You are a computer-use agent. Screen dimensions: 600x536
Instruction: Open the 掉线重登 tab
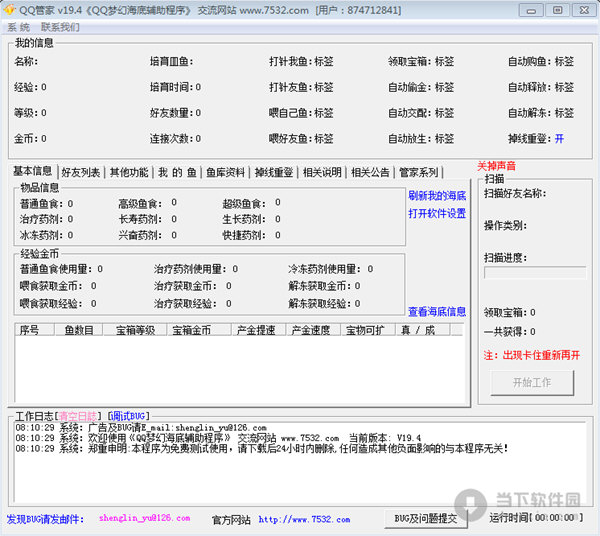[274, 172]
